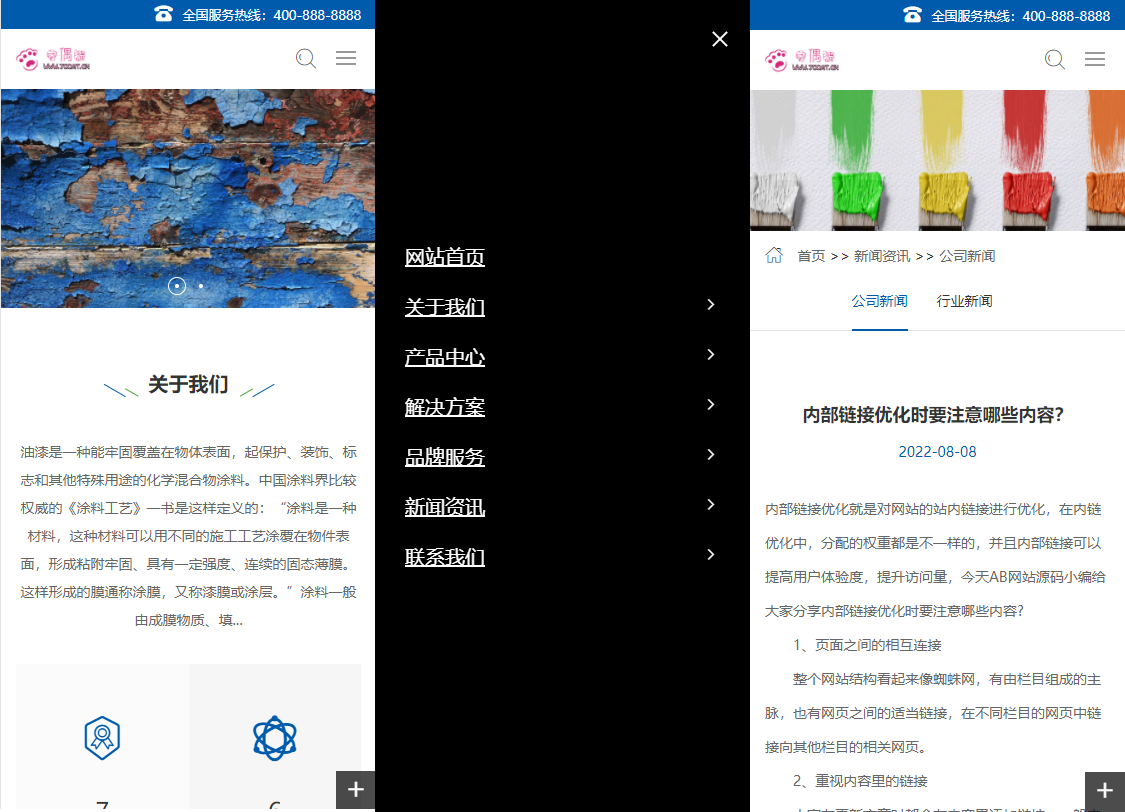Expand the 解决方案 submenu chevron
1125x812 pixels.
click(x=710, y=405)
